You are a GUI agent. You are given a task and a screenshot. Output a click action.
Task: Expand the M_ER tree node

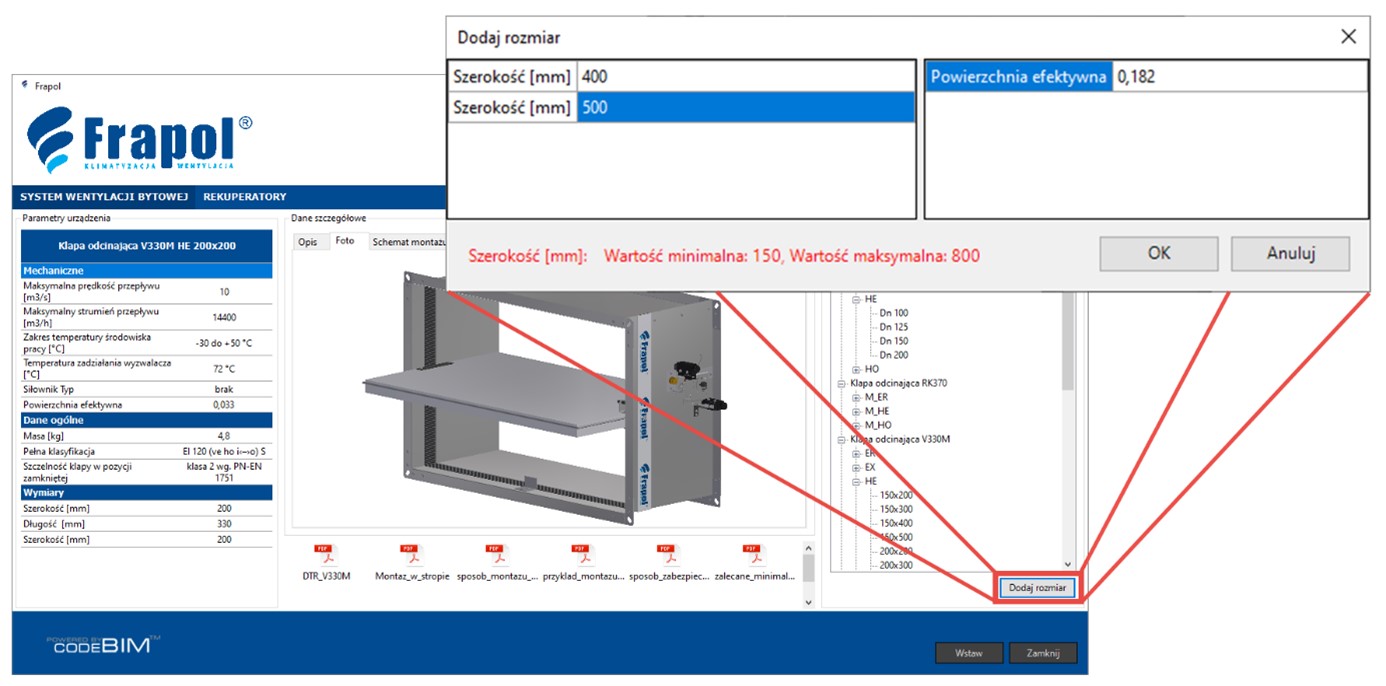tap(856, 397)
